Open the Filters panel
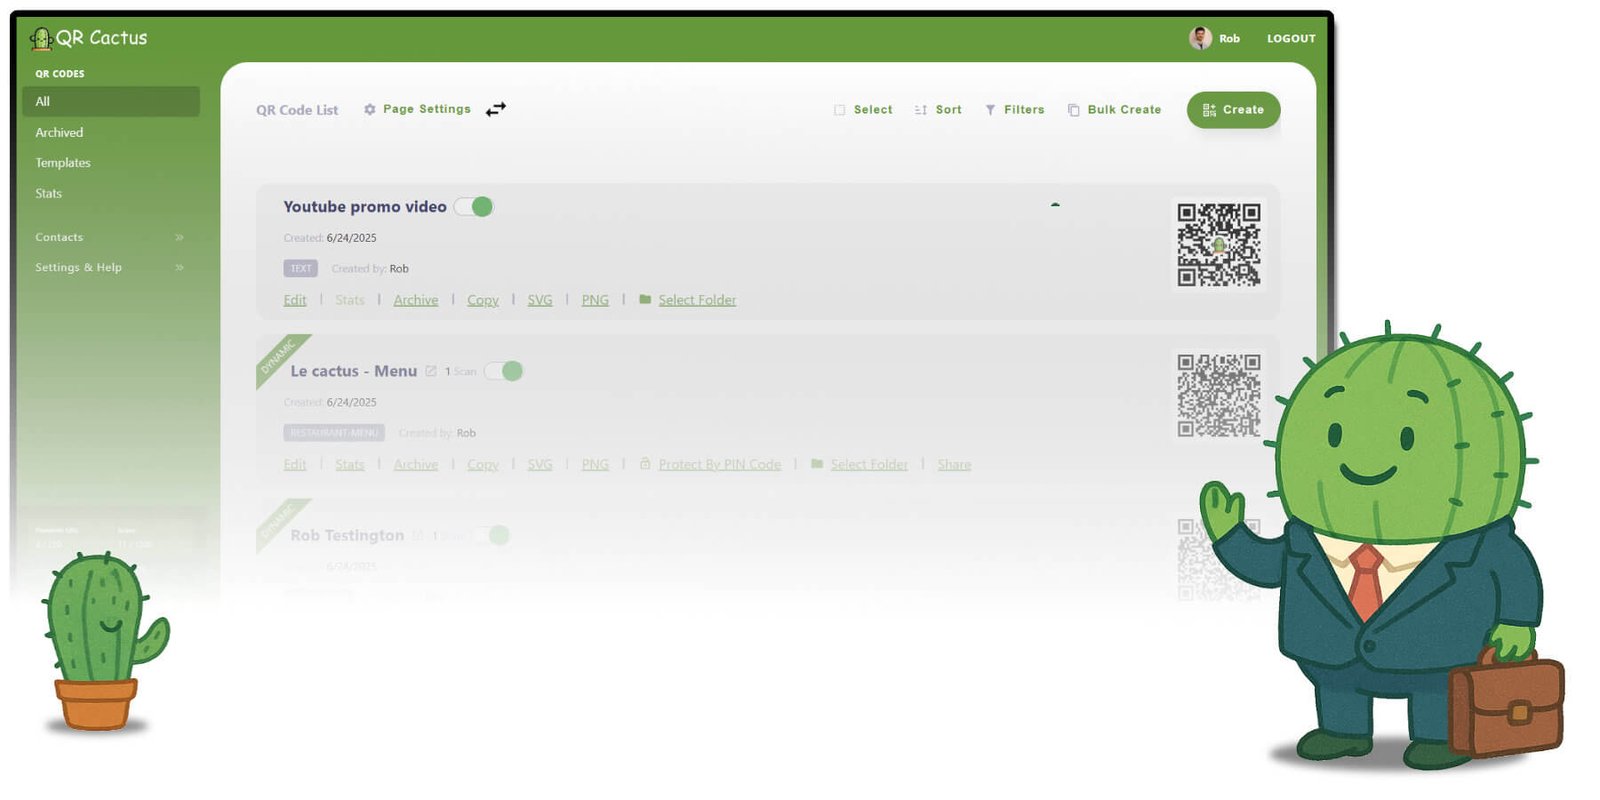This screenshot has height=800, width=1600. tap(1014, 110)
